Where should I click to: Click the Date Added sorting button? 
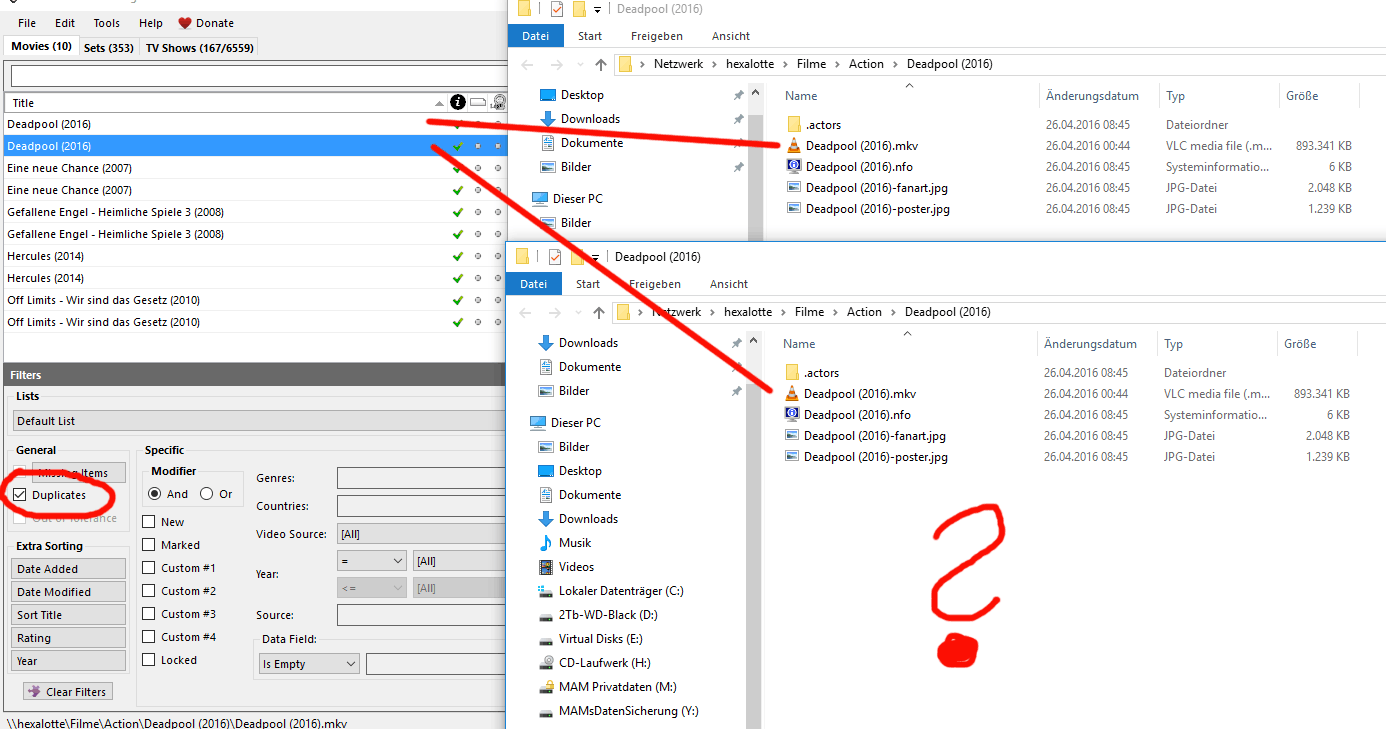click(x=69, y=569)
